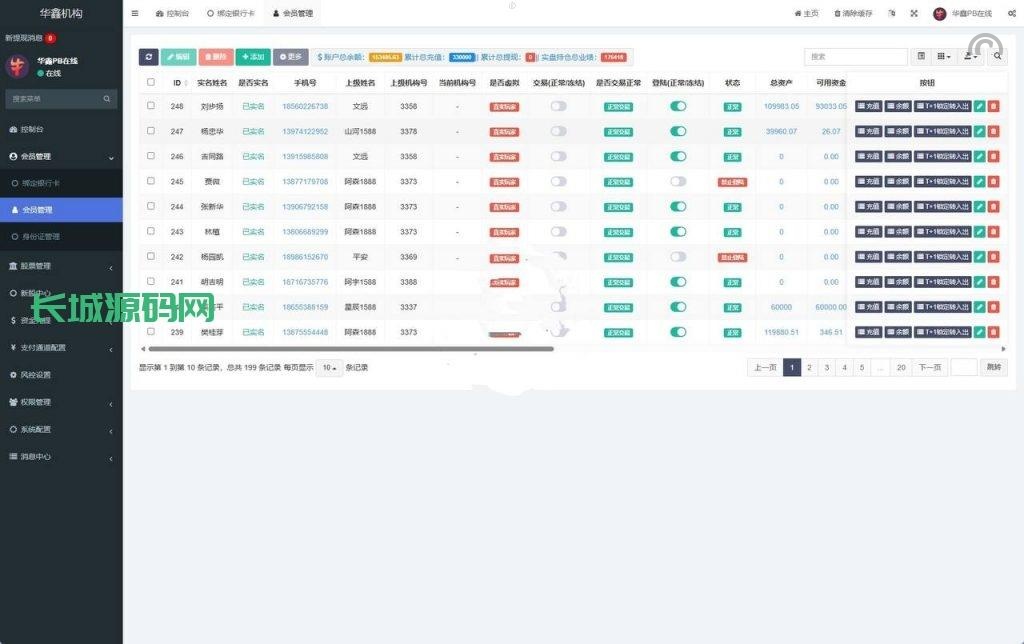Click the 余额 button for row 247
Viewport: 1024px width, 644px height.
point(898,131)
